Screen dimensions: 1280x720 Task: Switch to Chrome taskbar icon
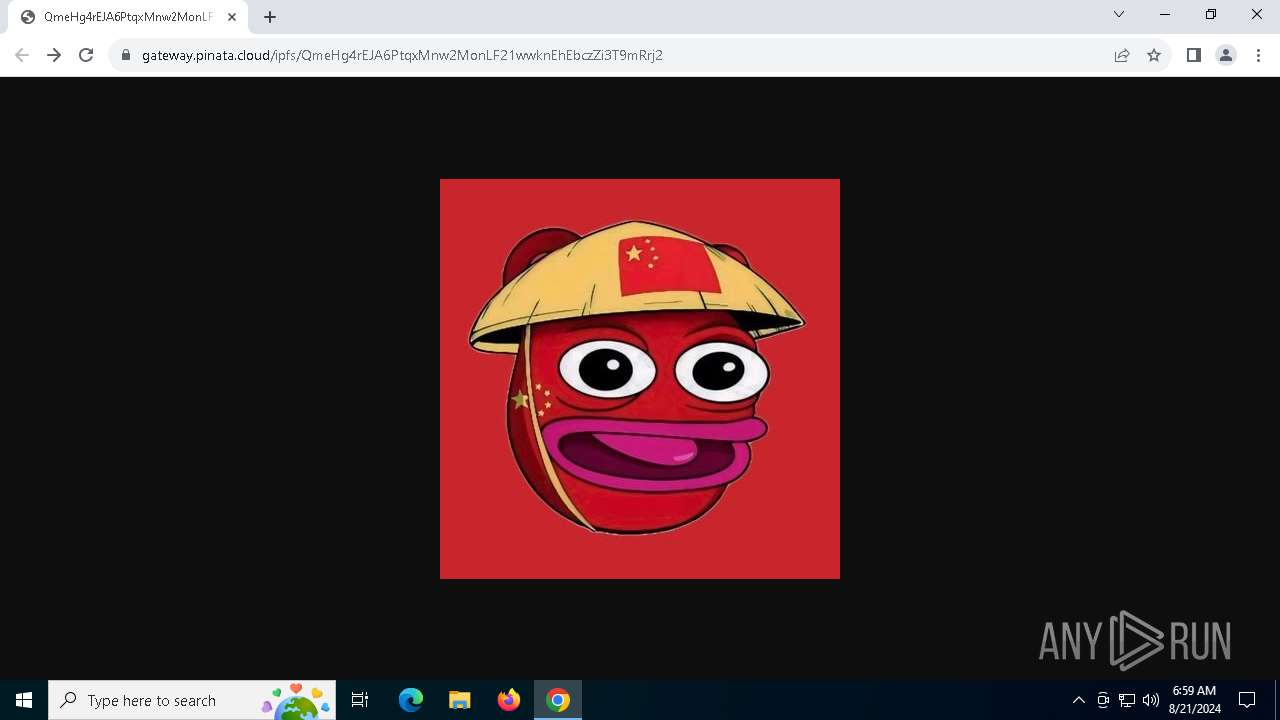coord(558,700)
